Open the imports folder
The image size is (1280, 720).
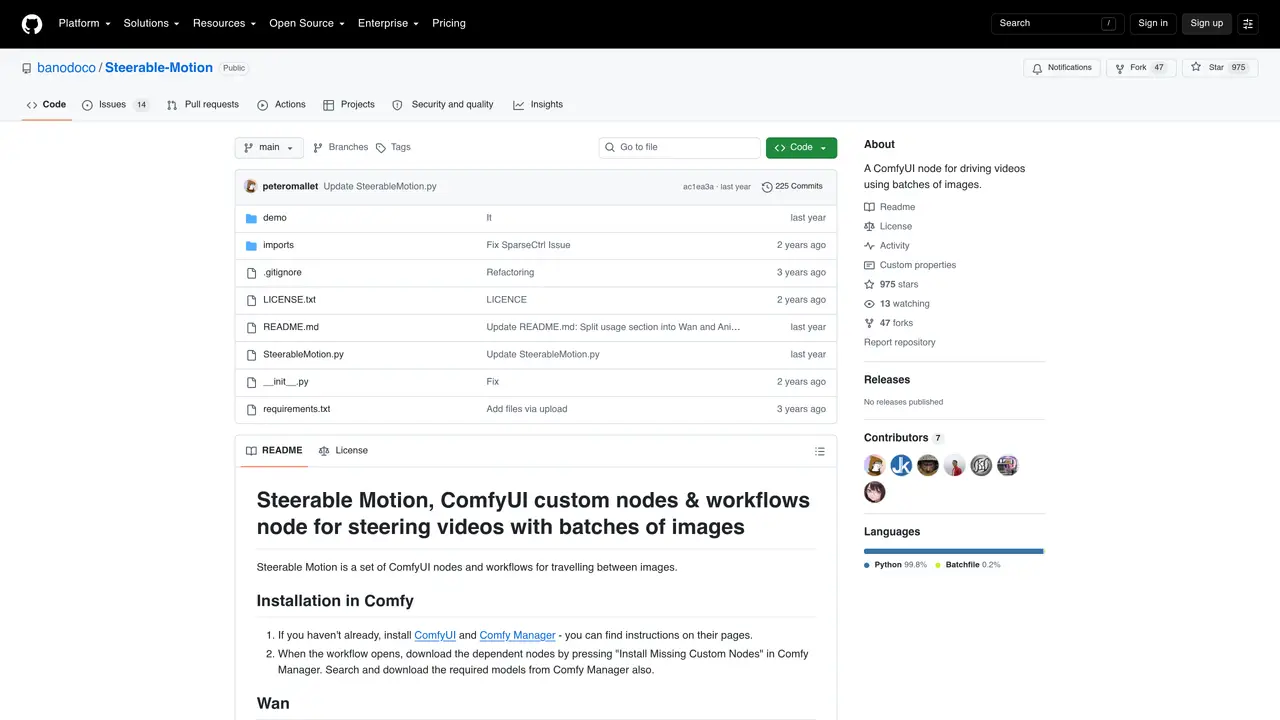point(278,245)
